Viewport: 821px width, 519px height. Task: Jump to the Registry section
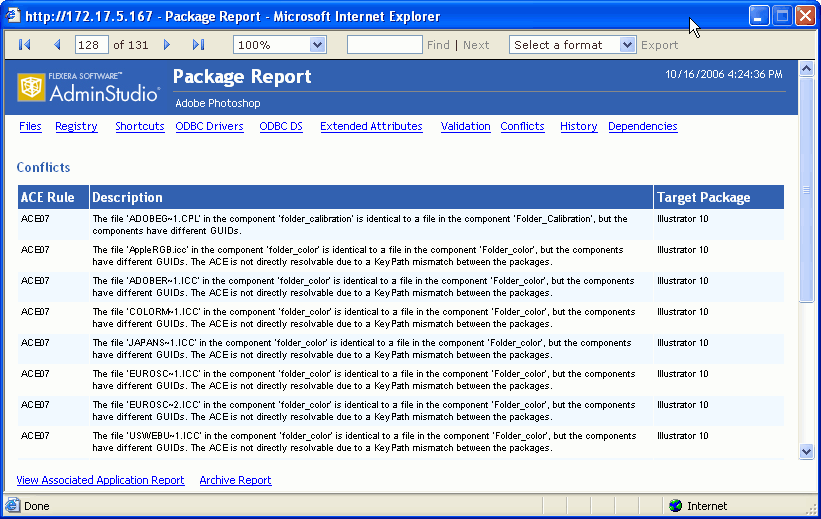76,127
